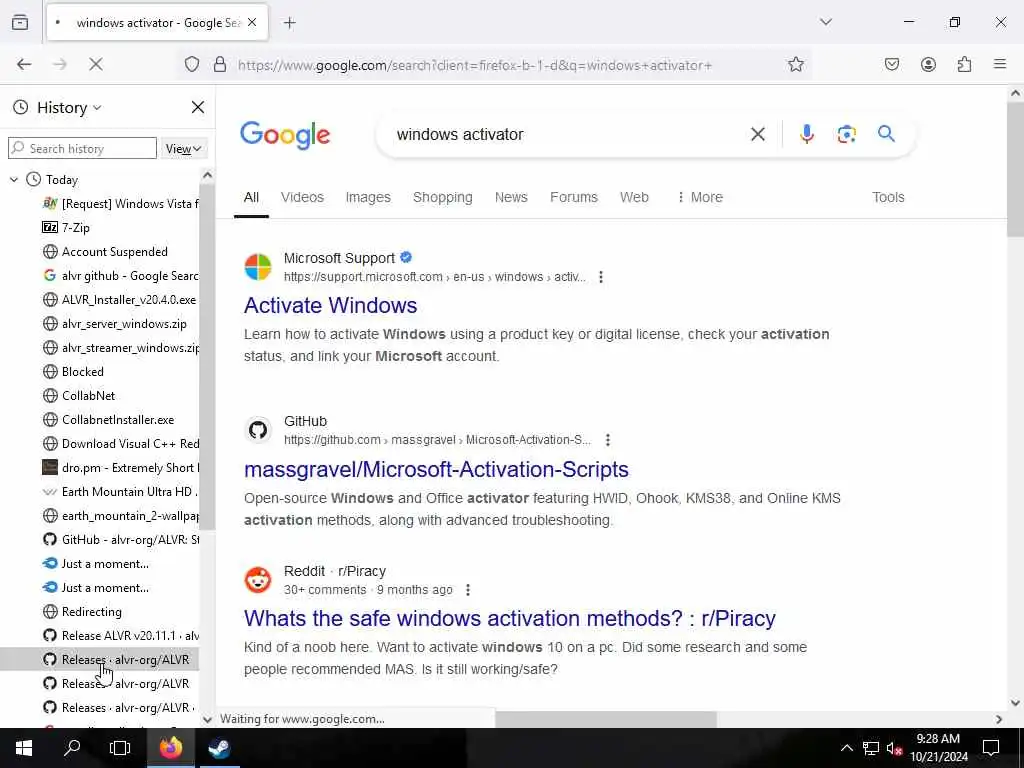Open Reddit result options menu
This screenshot has height=768, width=1024.
tap(468, 590)
